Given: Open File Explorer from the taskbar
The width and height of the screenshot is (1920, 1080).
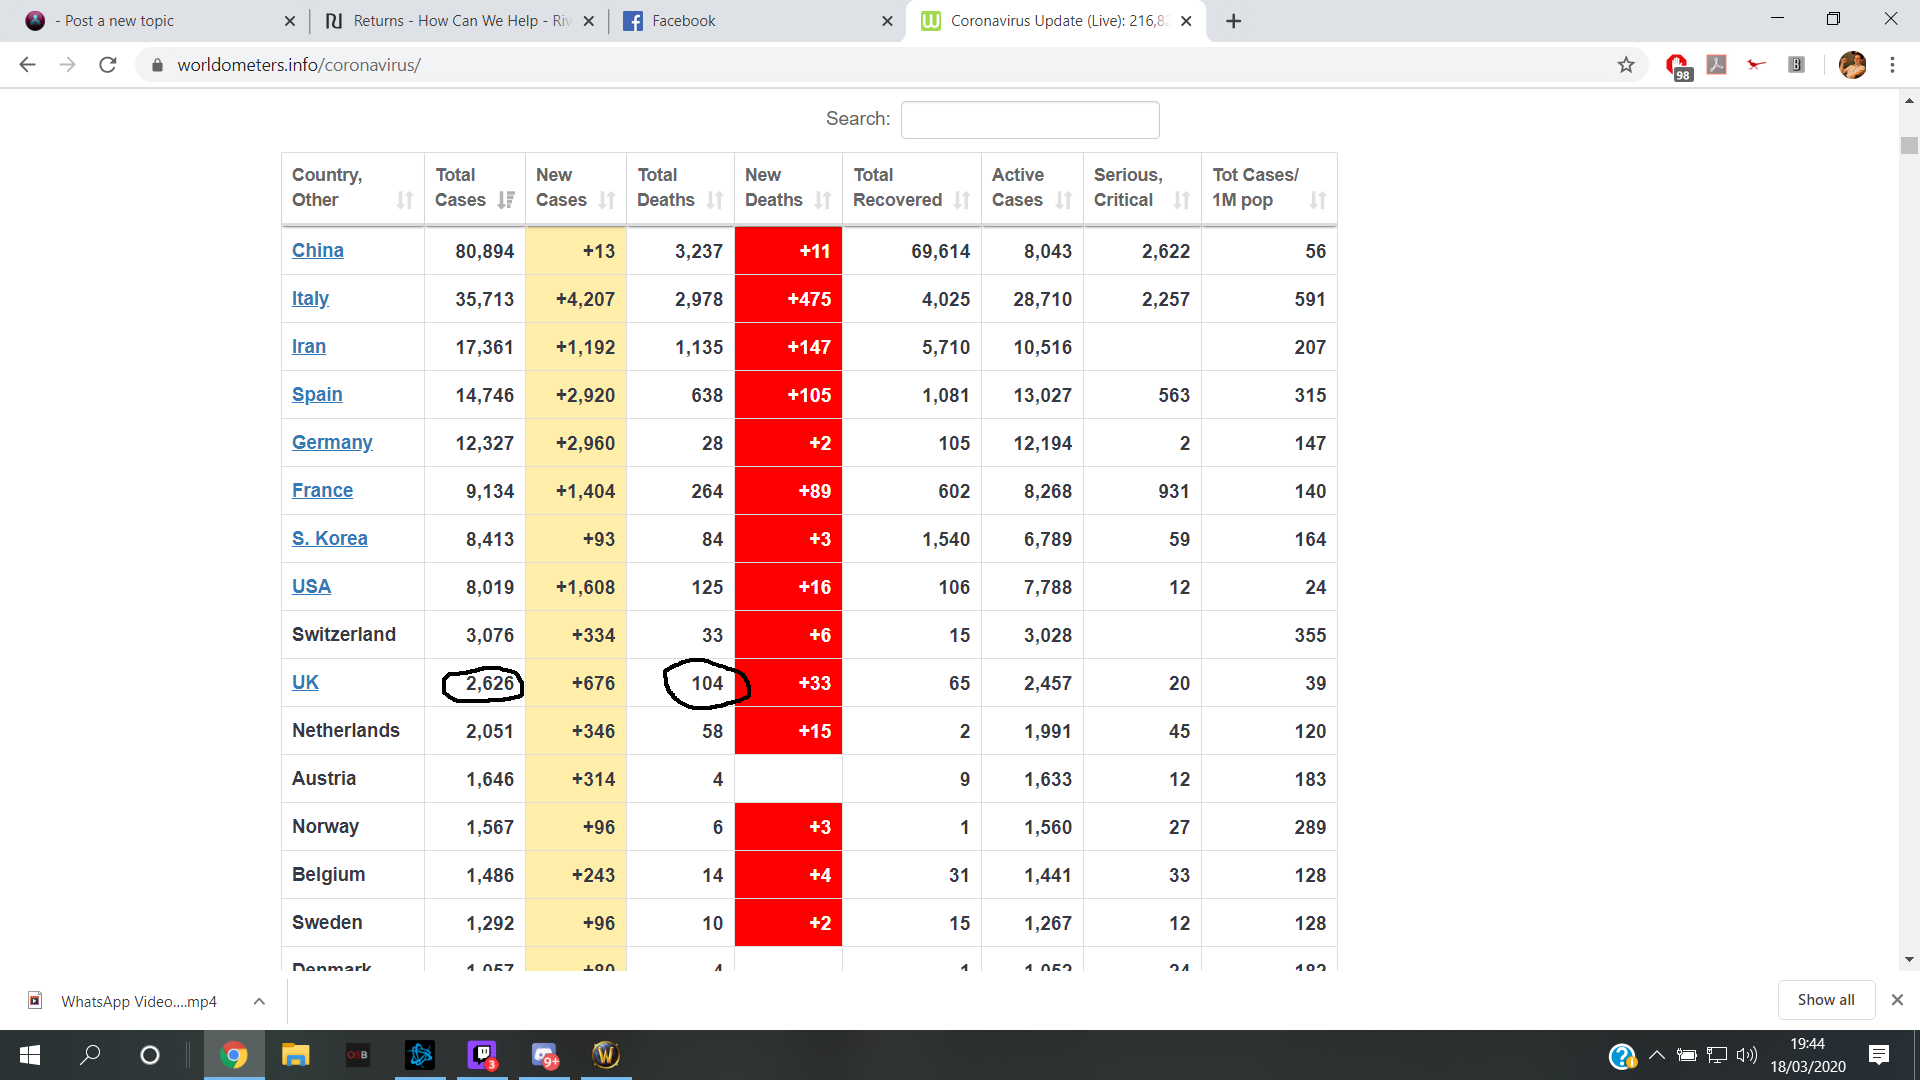Looking at the screenshot, I should coord(295,1055).
